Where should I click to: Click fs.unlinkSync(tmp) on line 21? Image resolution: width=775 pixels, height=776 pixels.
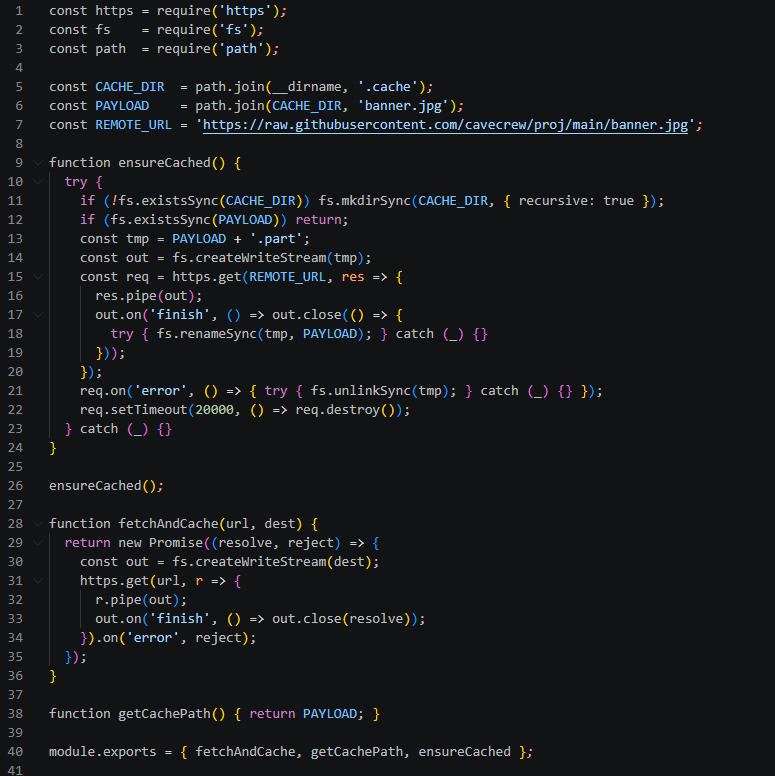tap(380, 391)
